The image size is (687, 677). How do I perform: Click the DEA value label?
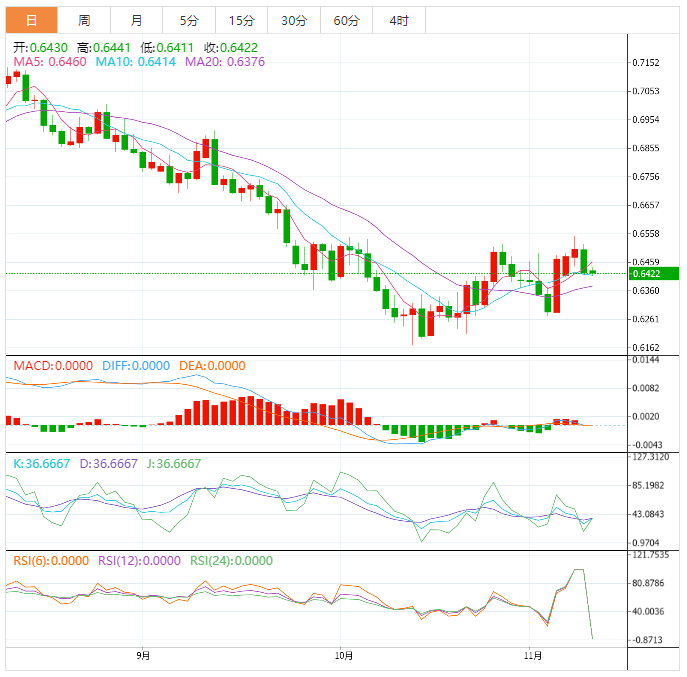(211, 366)
